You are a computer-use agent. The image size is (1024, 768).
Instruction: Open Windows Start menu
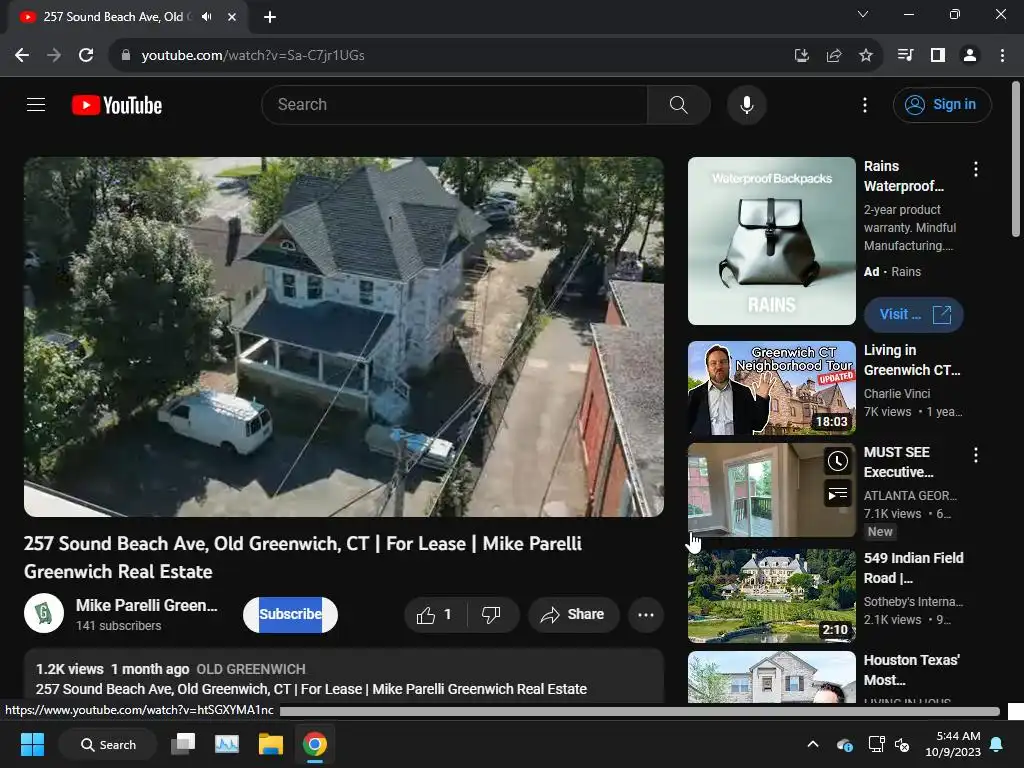coord(32,744)
